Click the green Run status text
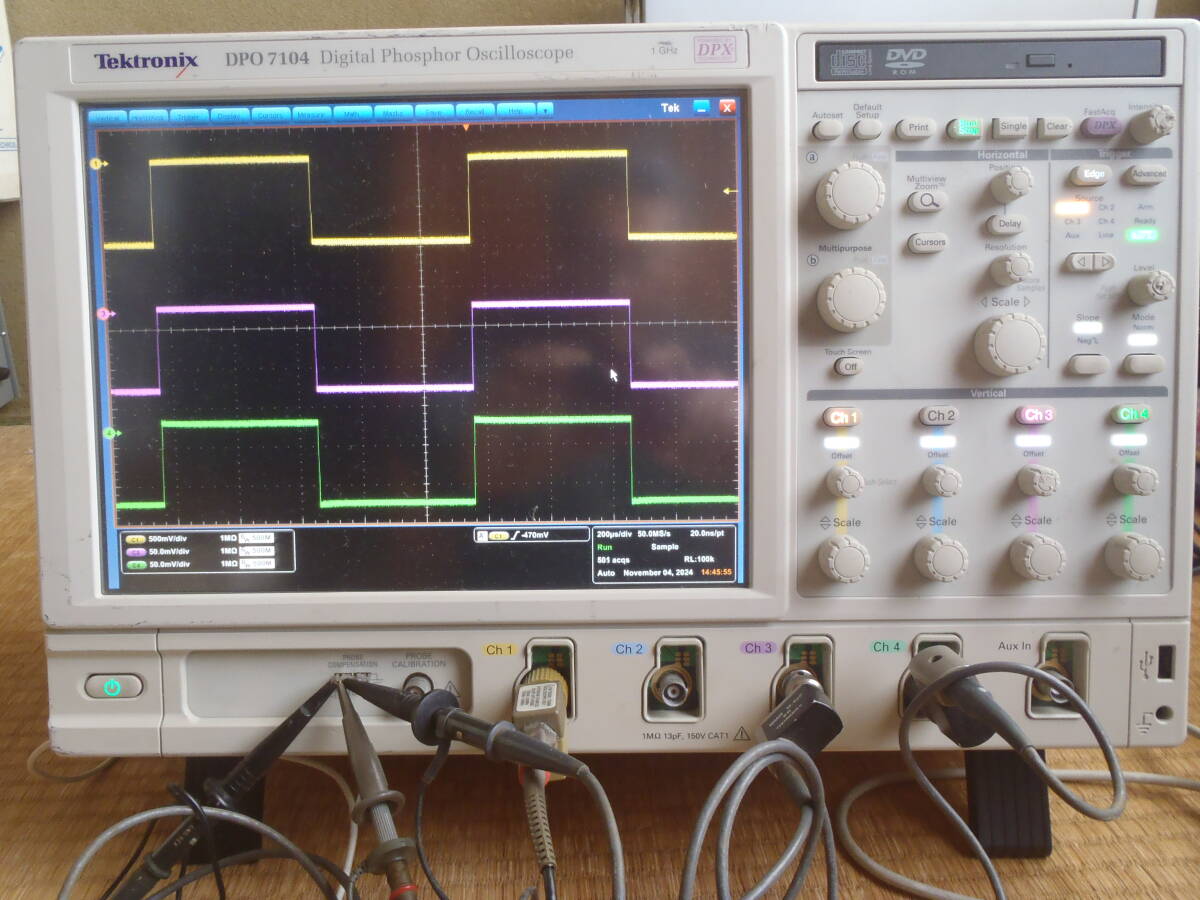Image resolution: width=1200 pixels, height=900 pixels. click(603, 547)
